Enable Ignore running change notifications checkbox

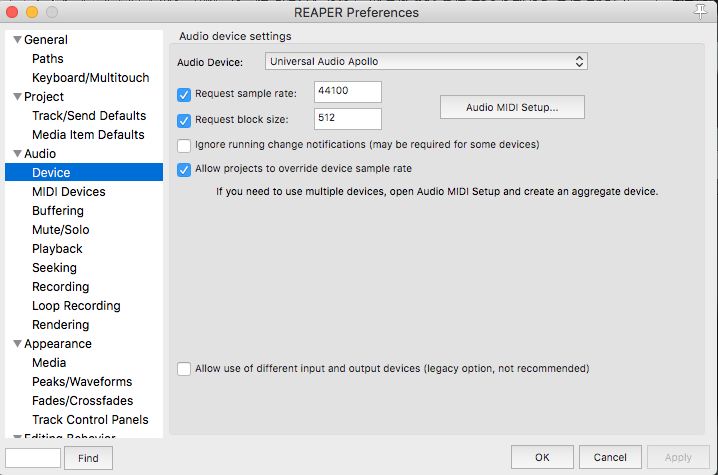pos(184,145)
